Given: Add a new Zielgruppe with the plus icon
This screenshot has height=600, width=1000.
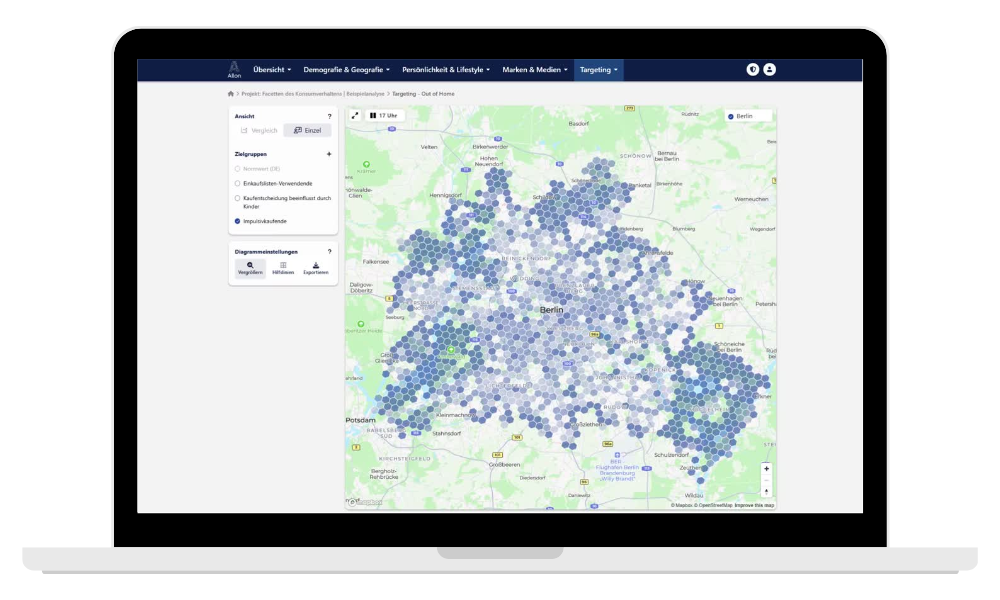Looking at the screenshot, I should pyautogui.click(x=329, y=155).
